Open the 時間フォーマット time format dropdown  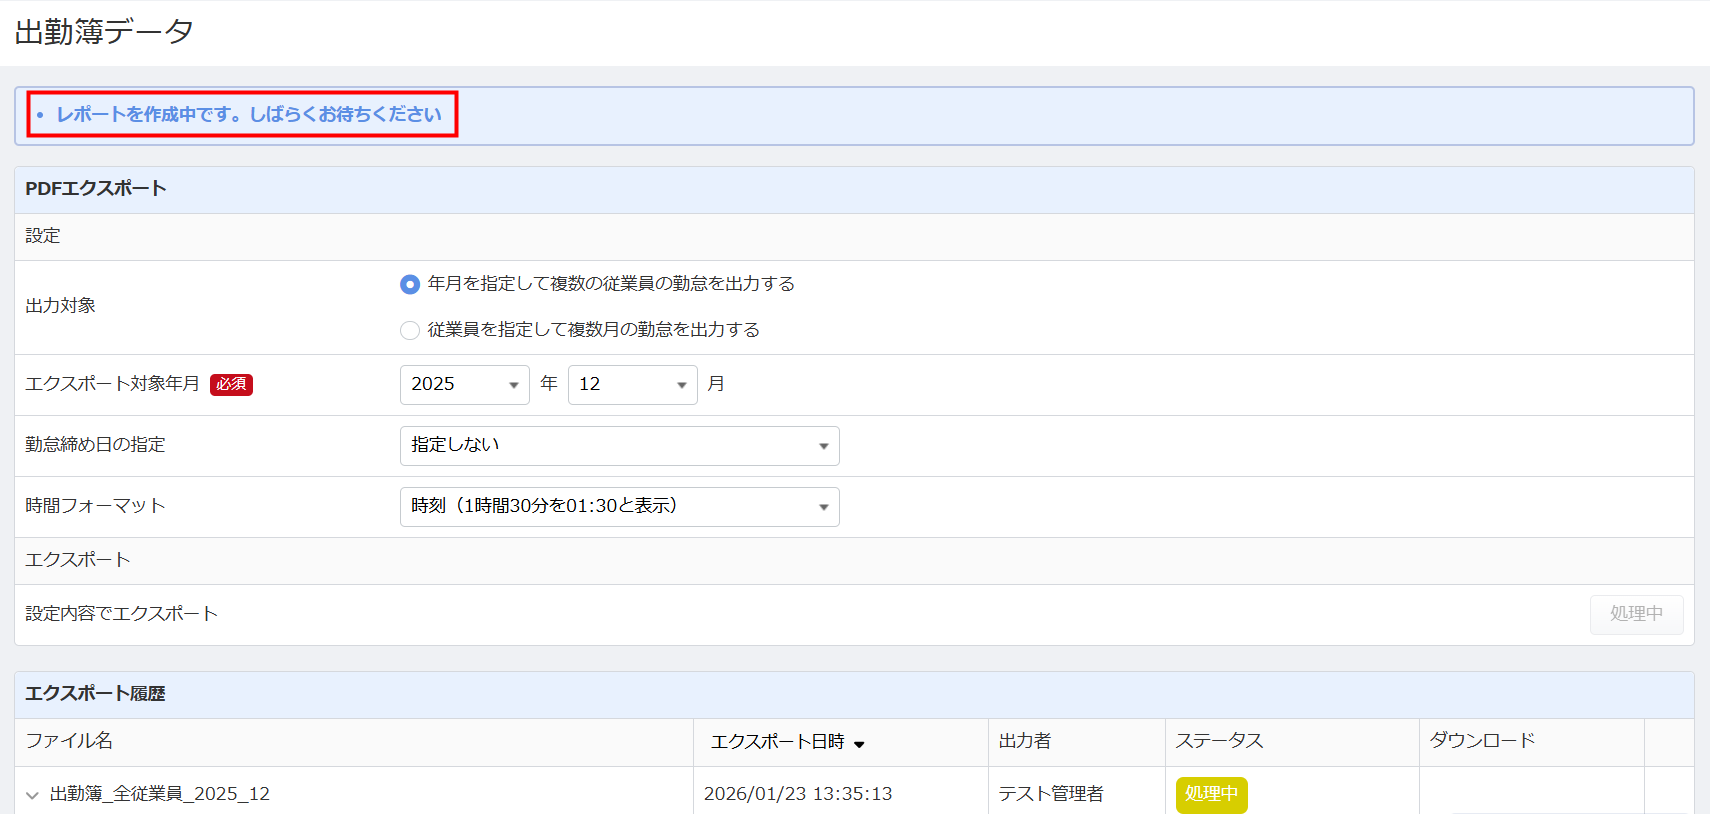coord(619,507)
